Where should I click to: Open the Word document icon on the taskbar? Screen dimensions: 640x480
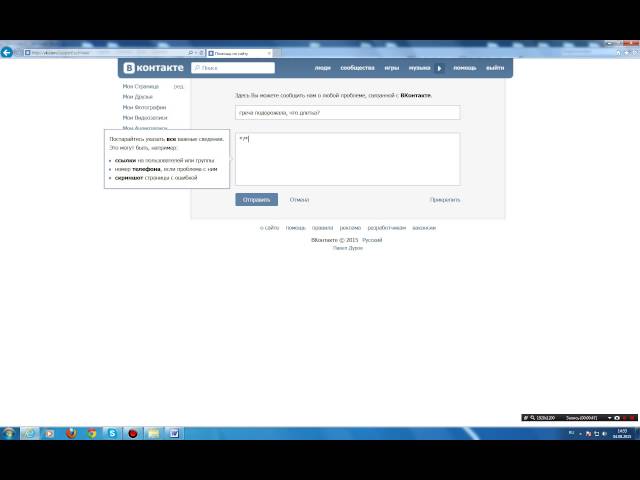174,433
